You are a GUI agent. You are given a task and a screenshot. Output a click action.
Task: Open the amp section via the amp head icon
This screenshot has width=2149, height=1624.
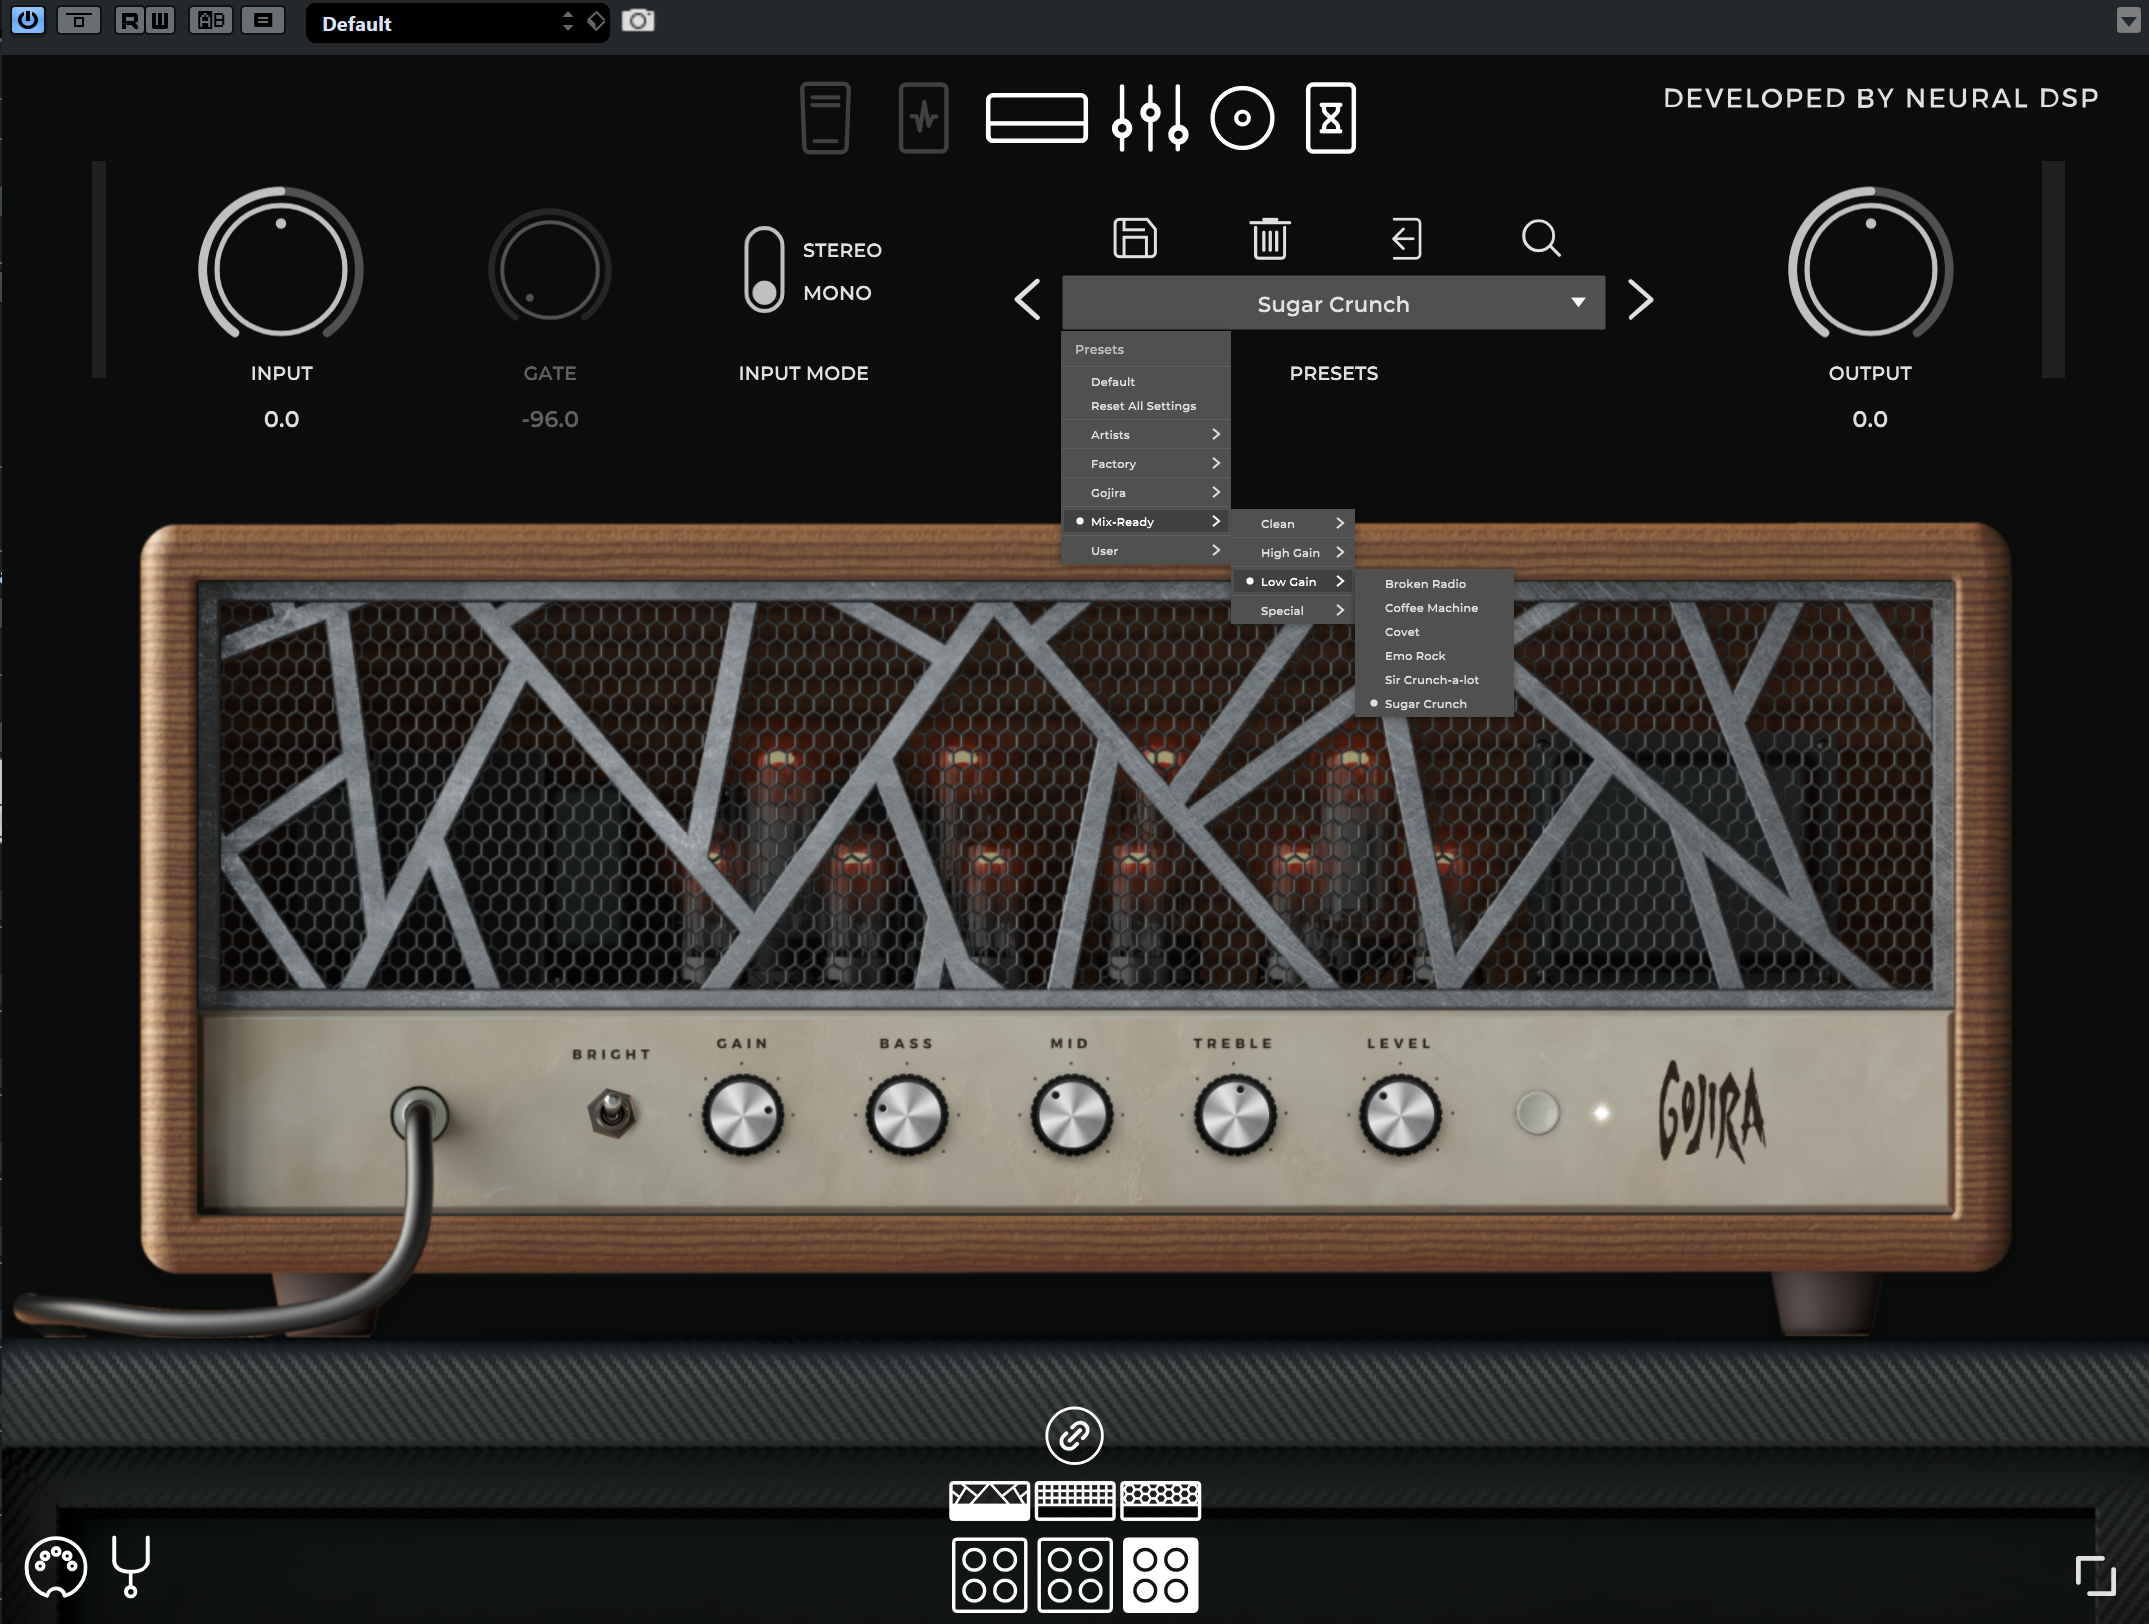tap(1037, 117)
